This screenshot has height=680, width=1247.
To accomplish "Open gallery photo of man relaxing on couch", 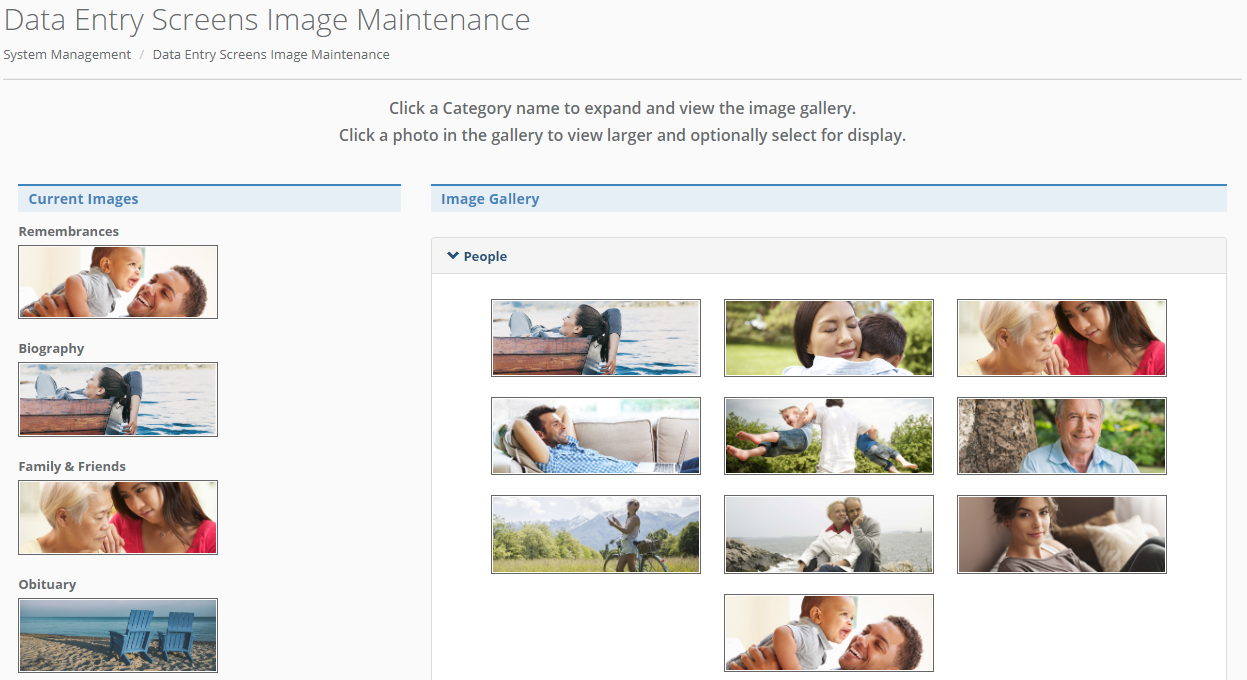I will pyautogui.click(x=596, y=436).
